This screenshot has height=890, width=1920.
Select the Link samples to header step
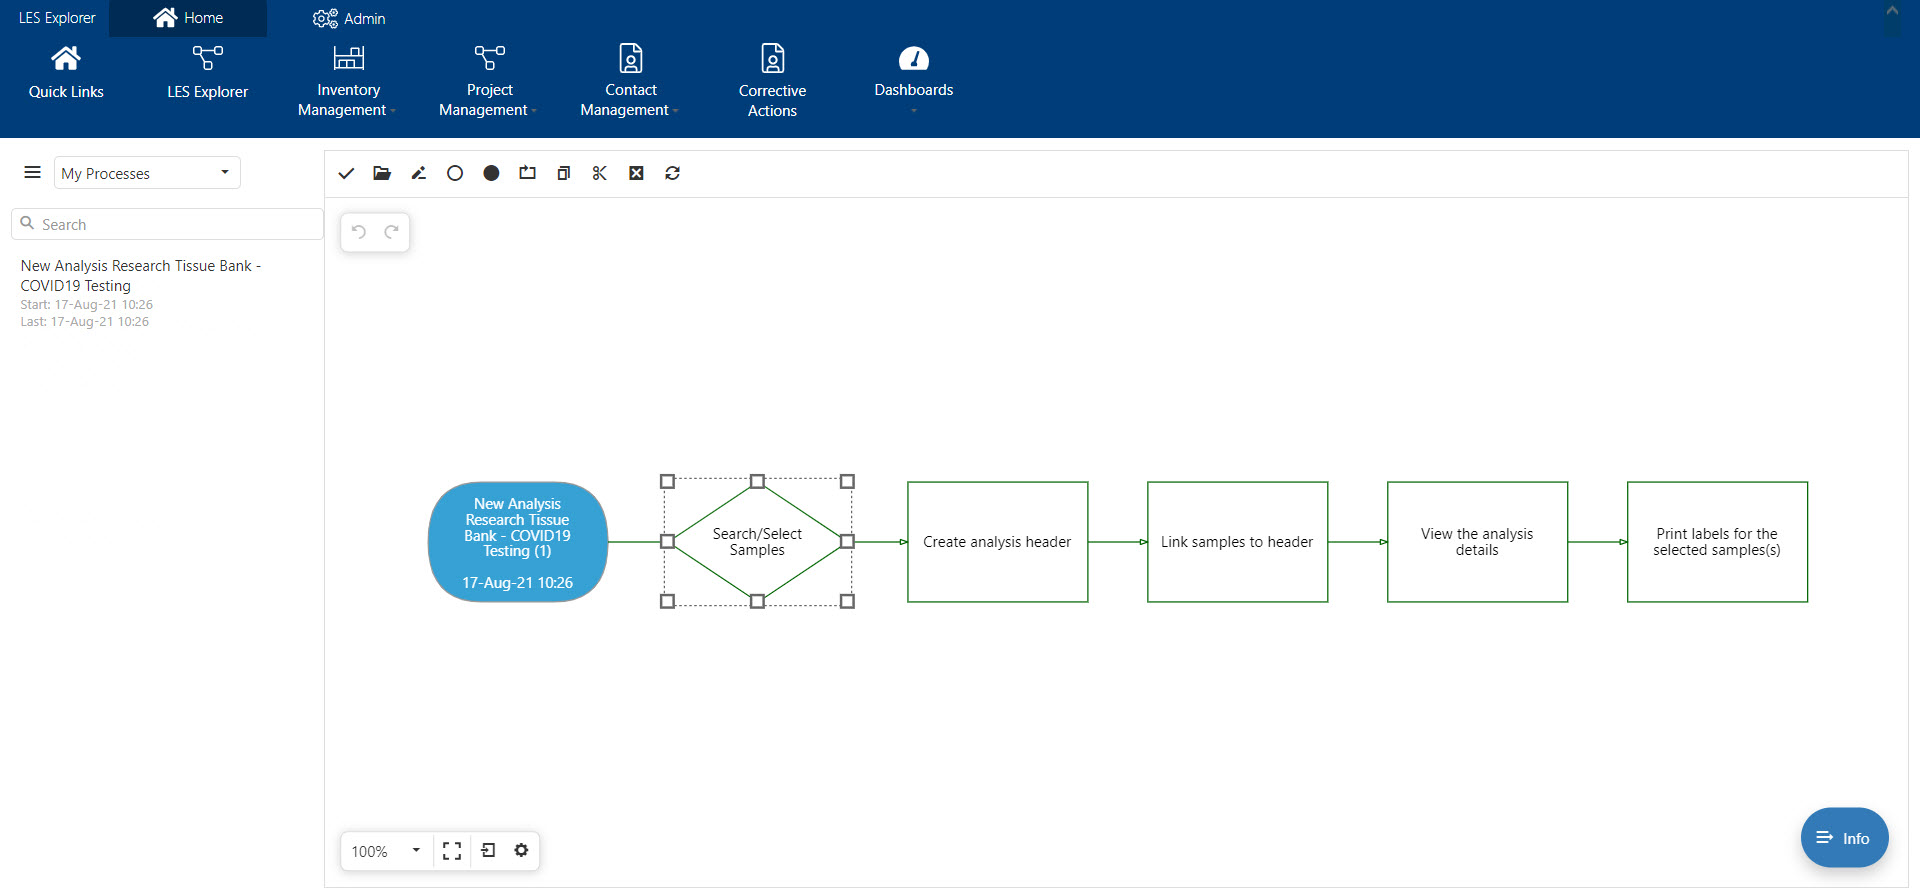coord(1237,542)
